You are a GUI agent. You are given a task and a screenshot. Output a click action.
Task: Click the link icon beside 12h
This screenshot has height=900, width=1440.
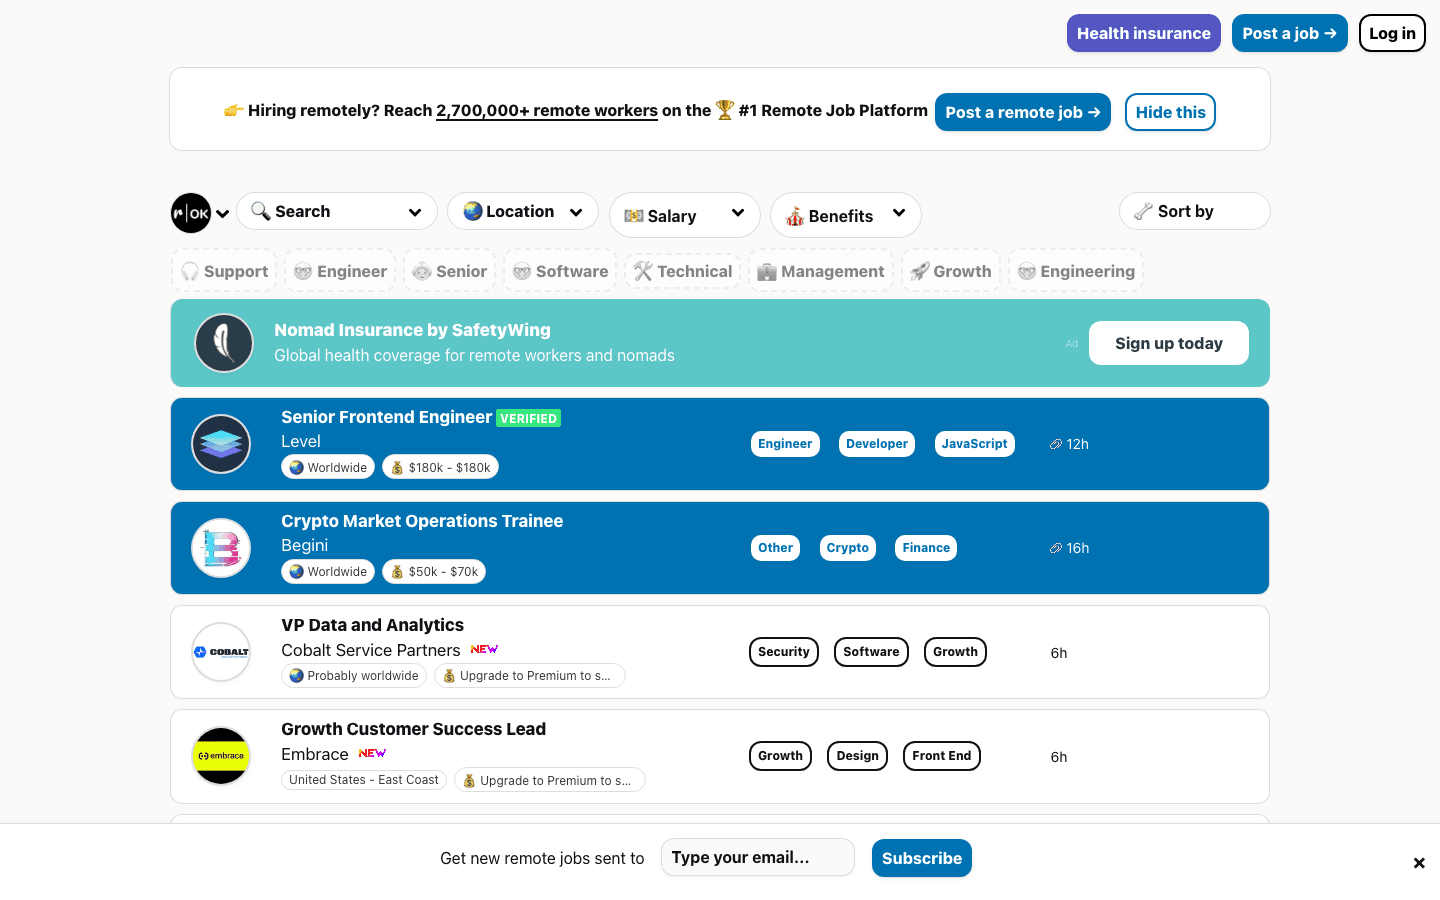pyautogui.click(x=1055, y=444)
